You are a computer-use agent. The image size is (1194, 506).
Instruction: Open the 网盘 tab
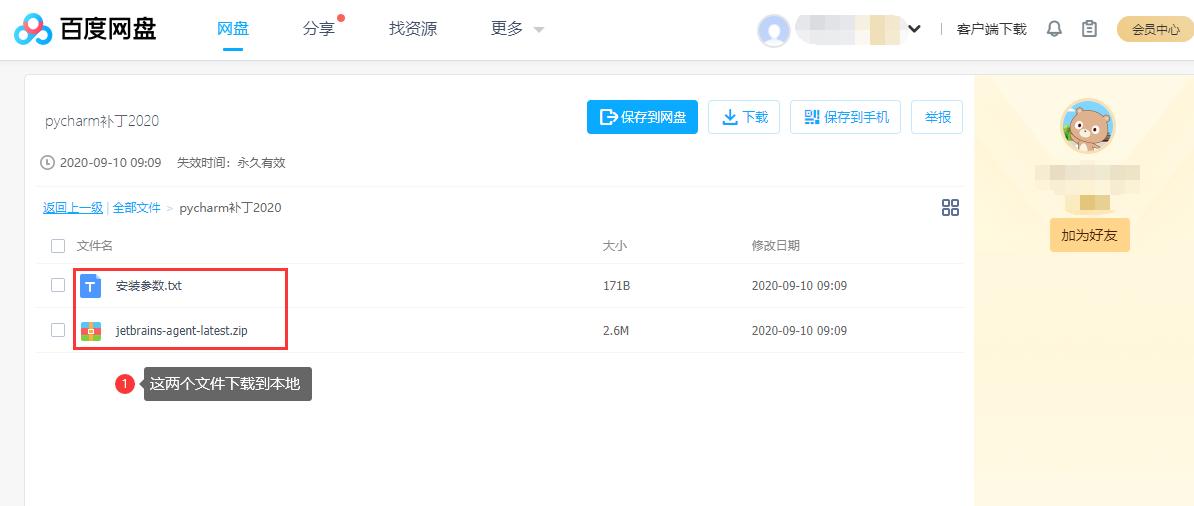tap(233, 29)
